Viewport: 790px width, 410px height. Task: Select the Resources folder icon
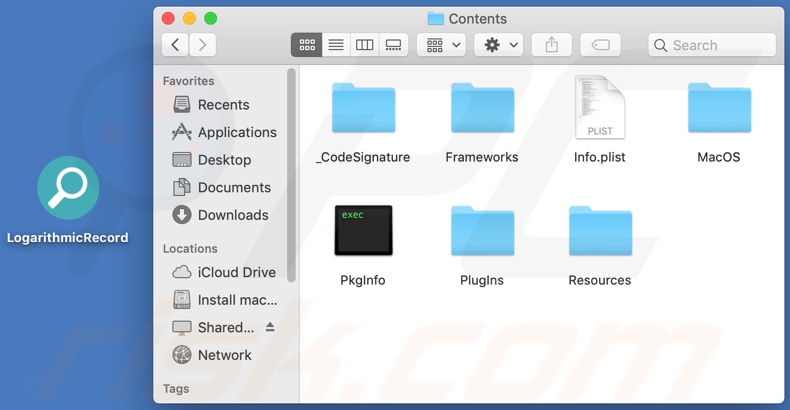click(600, 231)
